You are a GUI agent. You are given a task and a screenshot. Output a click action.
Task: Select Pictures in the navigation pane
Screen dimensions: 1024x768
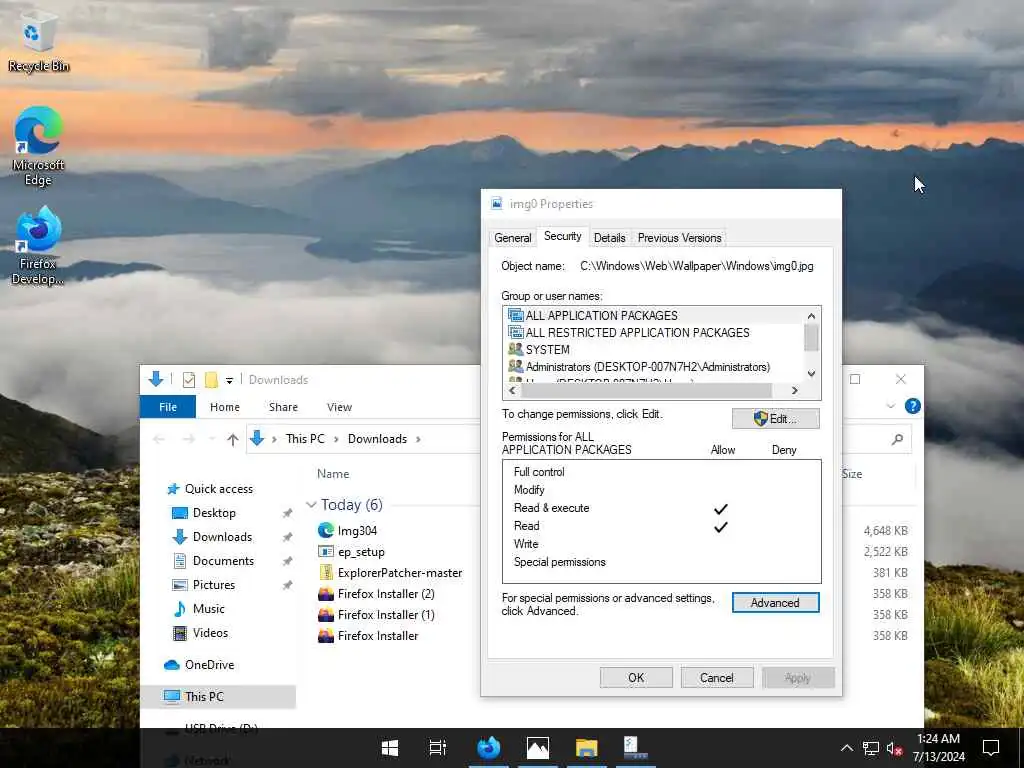(x=214, y=584)
